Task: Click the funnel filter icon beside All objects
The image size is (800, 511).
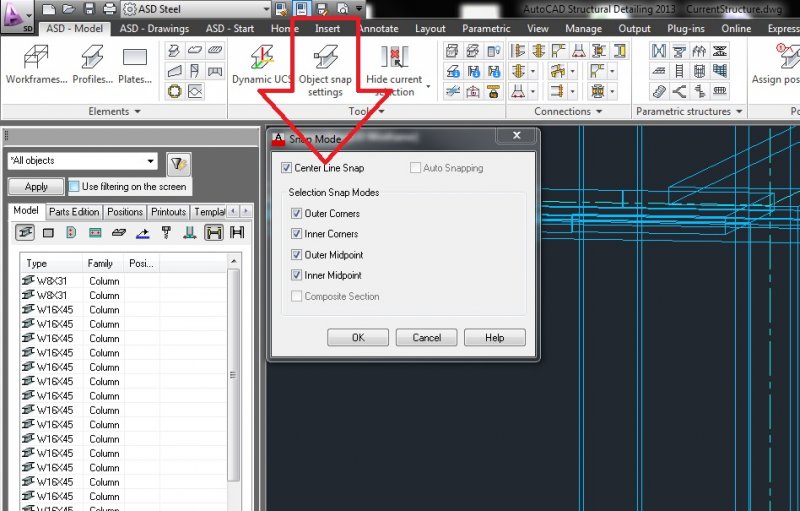Action: tap(179, 164)
